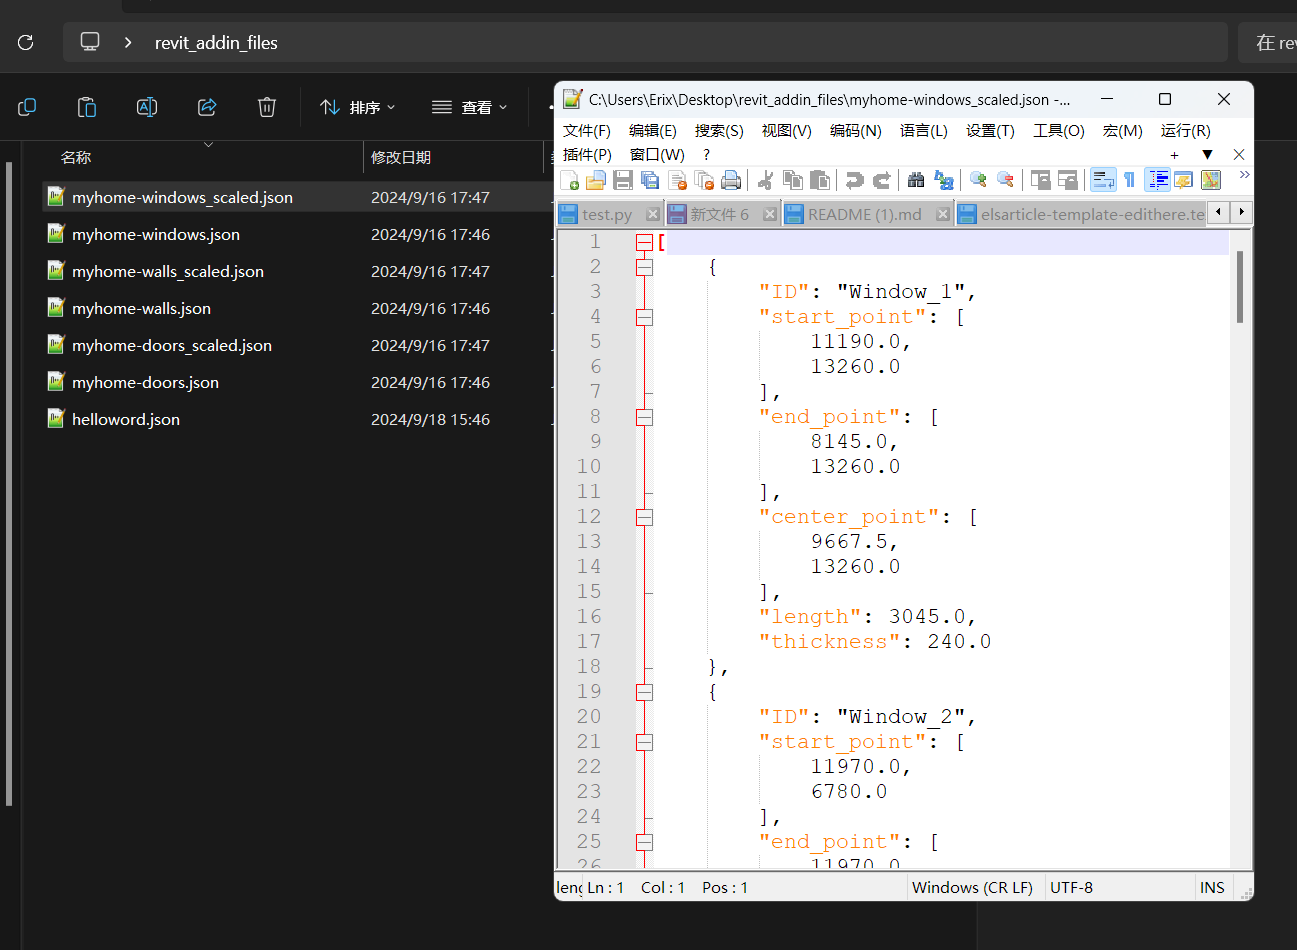The image size is (1297, 950).
Task: Click the Delete trash icon in Explorer
Action: pos(267,107)
